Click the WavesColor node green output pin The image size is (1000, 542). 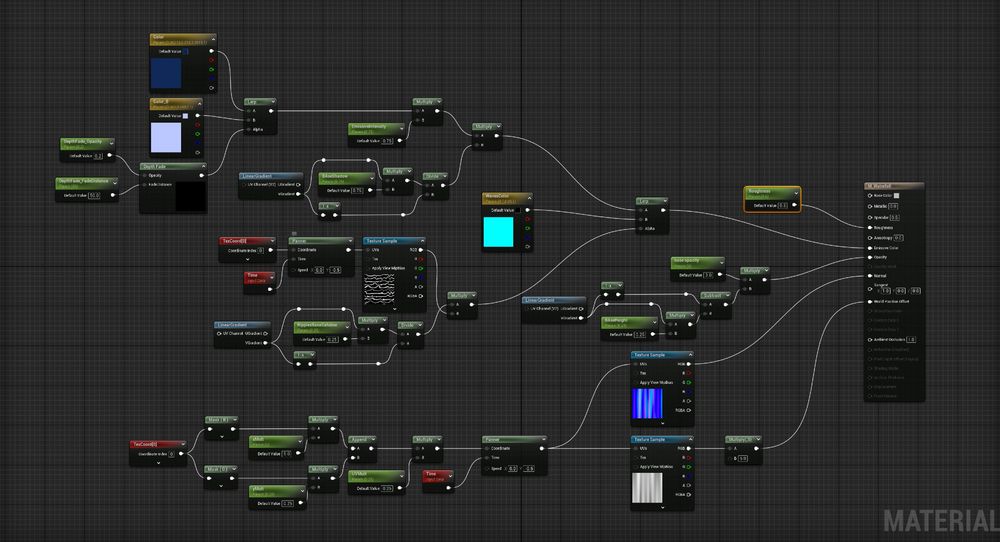click(x=527, y=228)
